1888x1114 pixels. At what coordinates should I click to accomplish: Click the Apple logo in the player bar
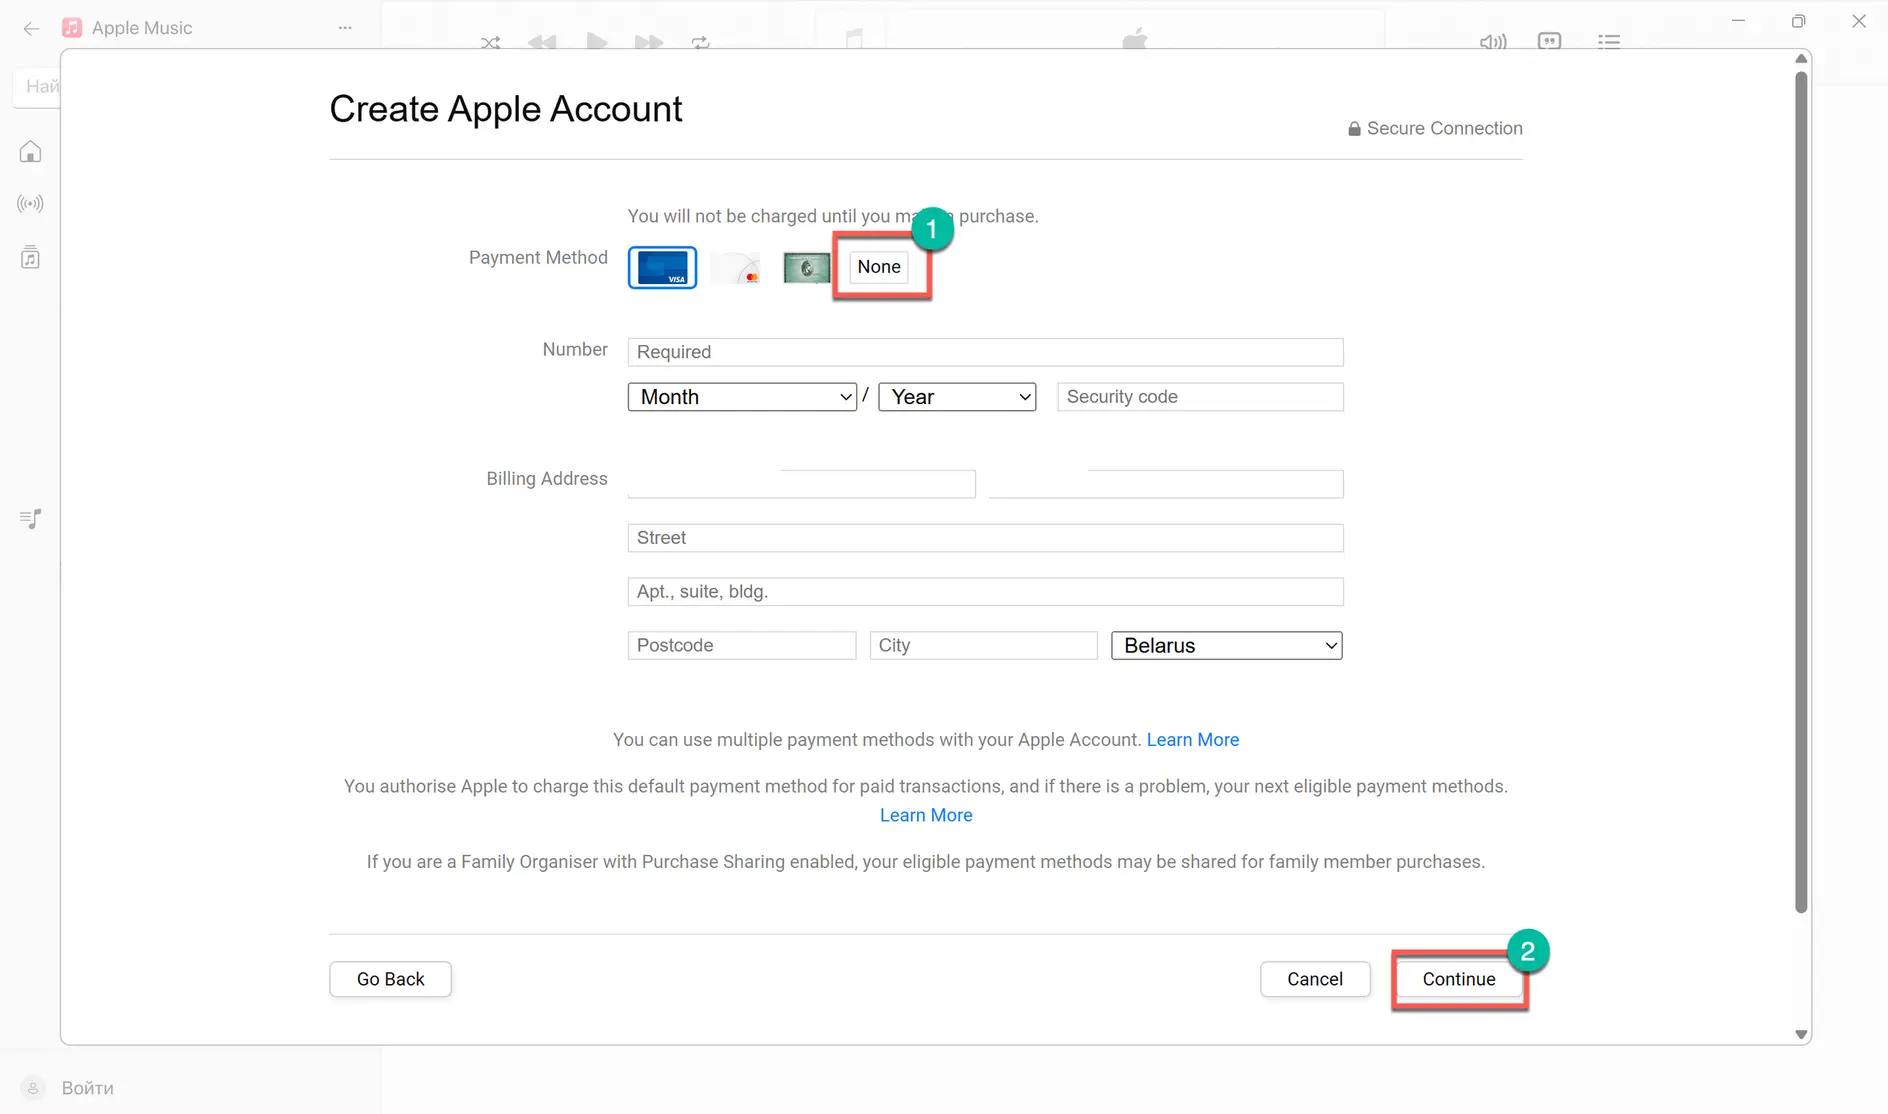1135,40
